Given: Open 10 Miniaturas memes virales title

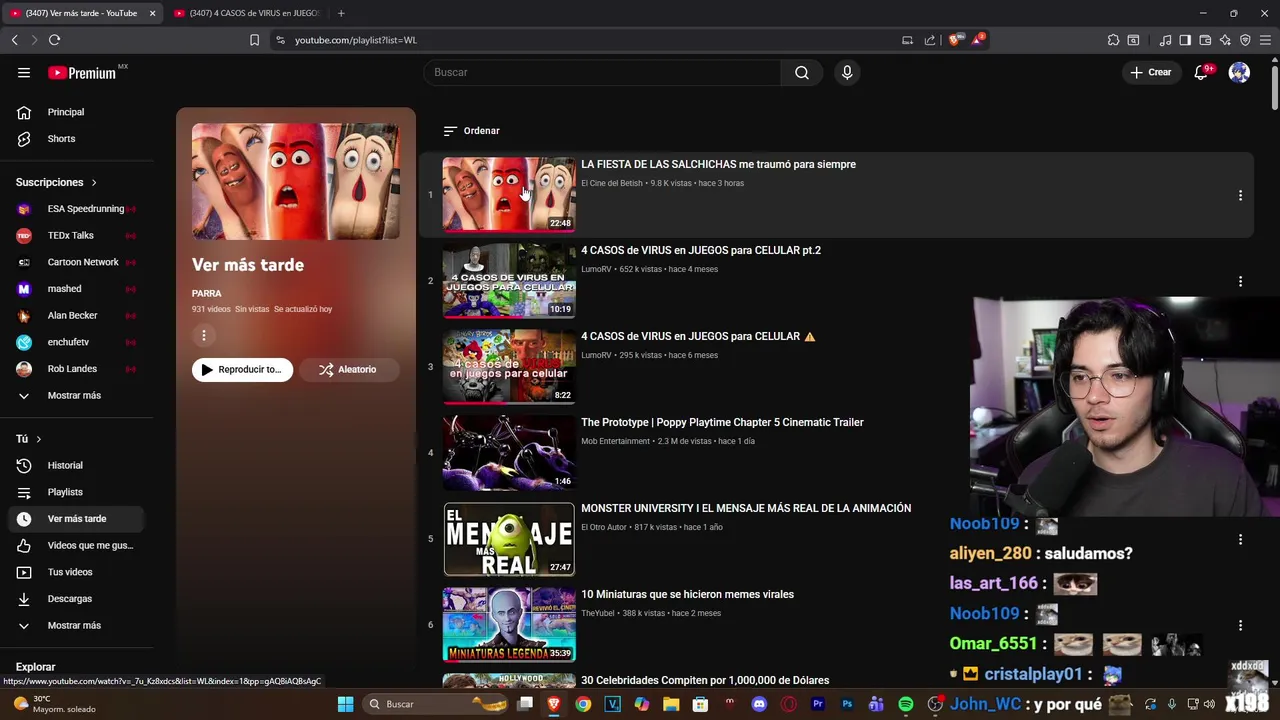Looking at the screenshot, I should (687, 594).
